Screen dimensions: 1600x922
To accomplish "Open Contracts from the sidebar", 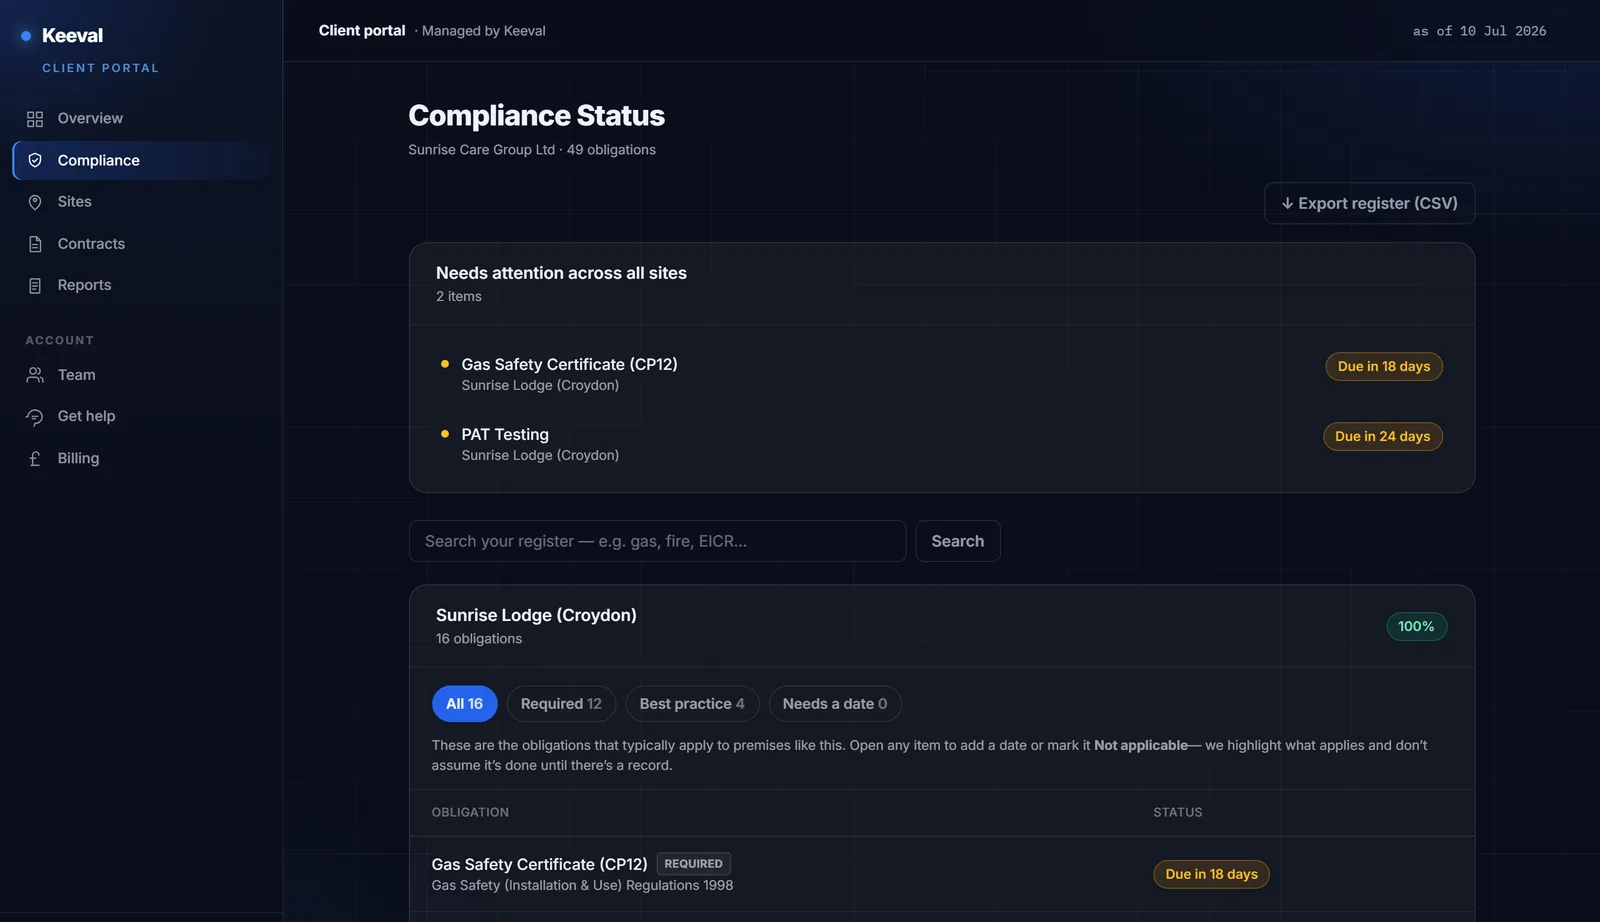I will point(141,244).
